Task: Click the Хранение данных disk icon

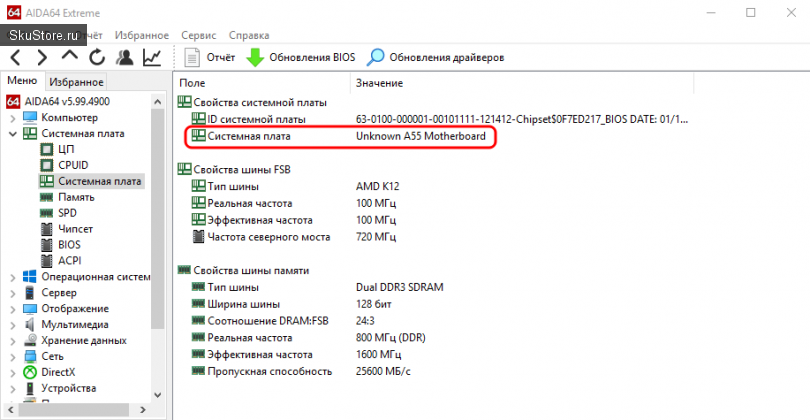Action: [30, 340]
